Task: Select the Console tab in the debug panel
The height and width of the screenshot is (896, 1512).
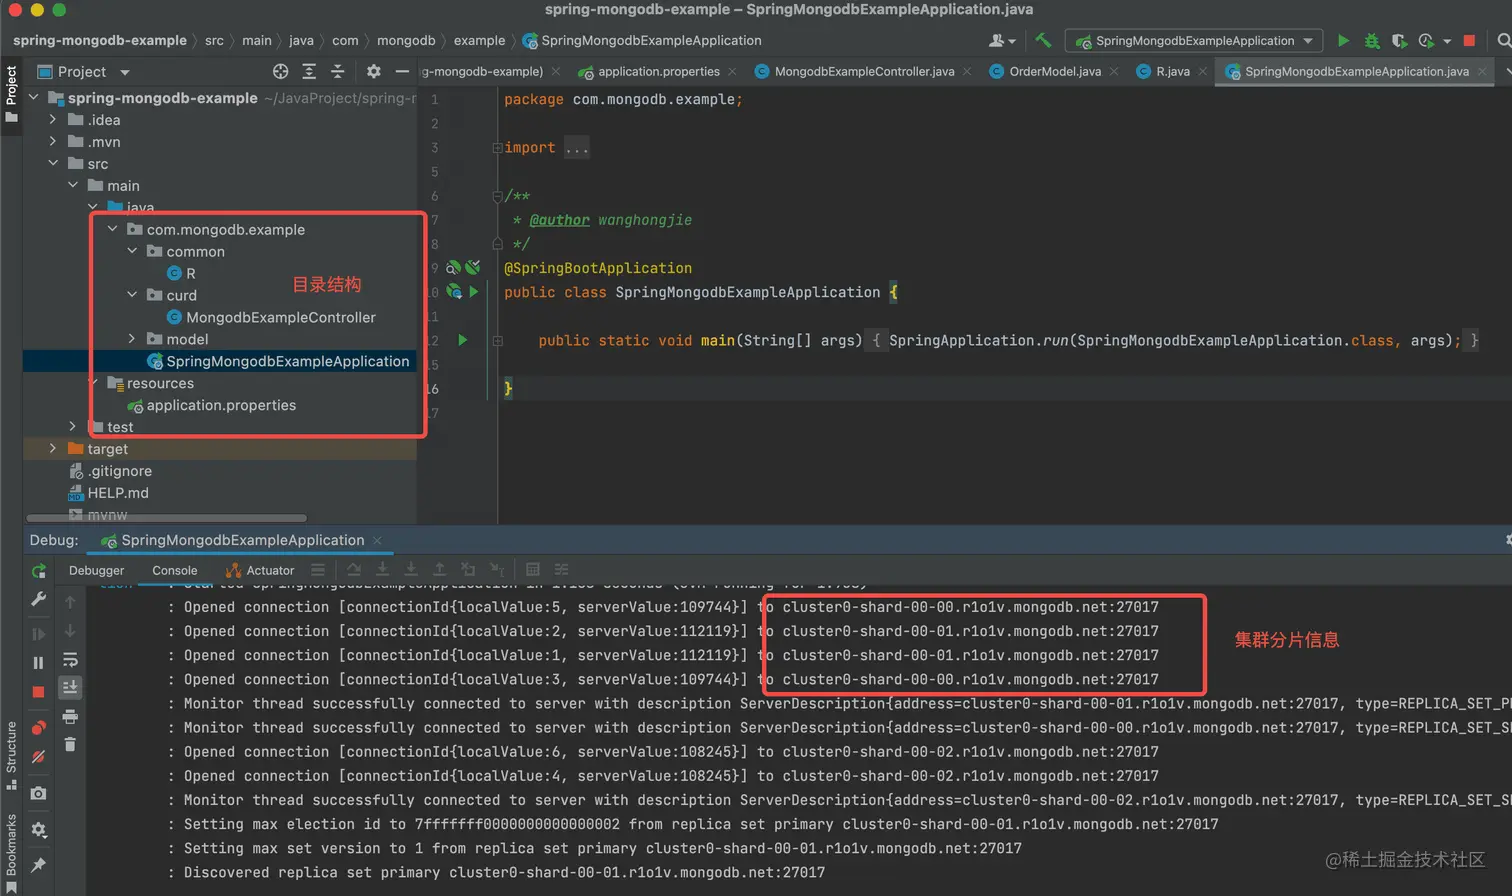Action: (x=175, y=570)
